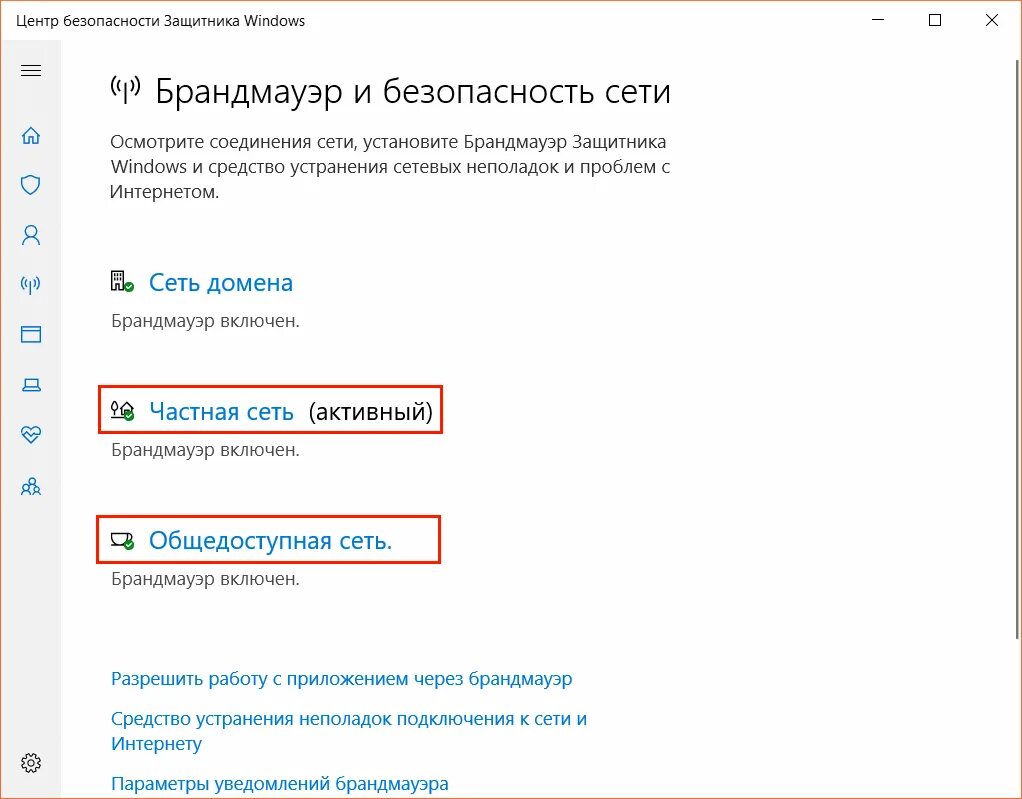Select Firewall & network antenna sidebar icon
Image resolution: width=1022 pixels, height=799 pixels.
[x=31, y=285]
